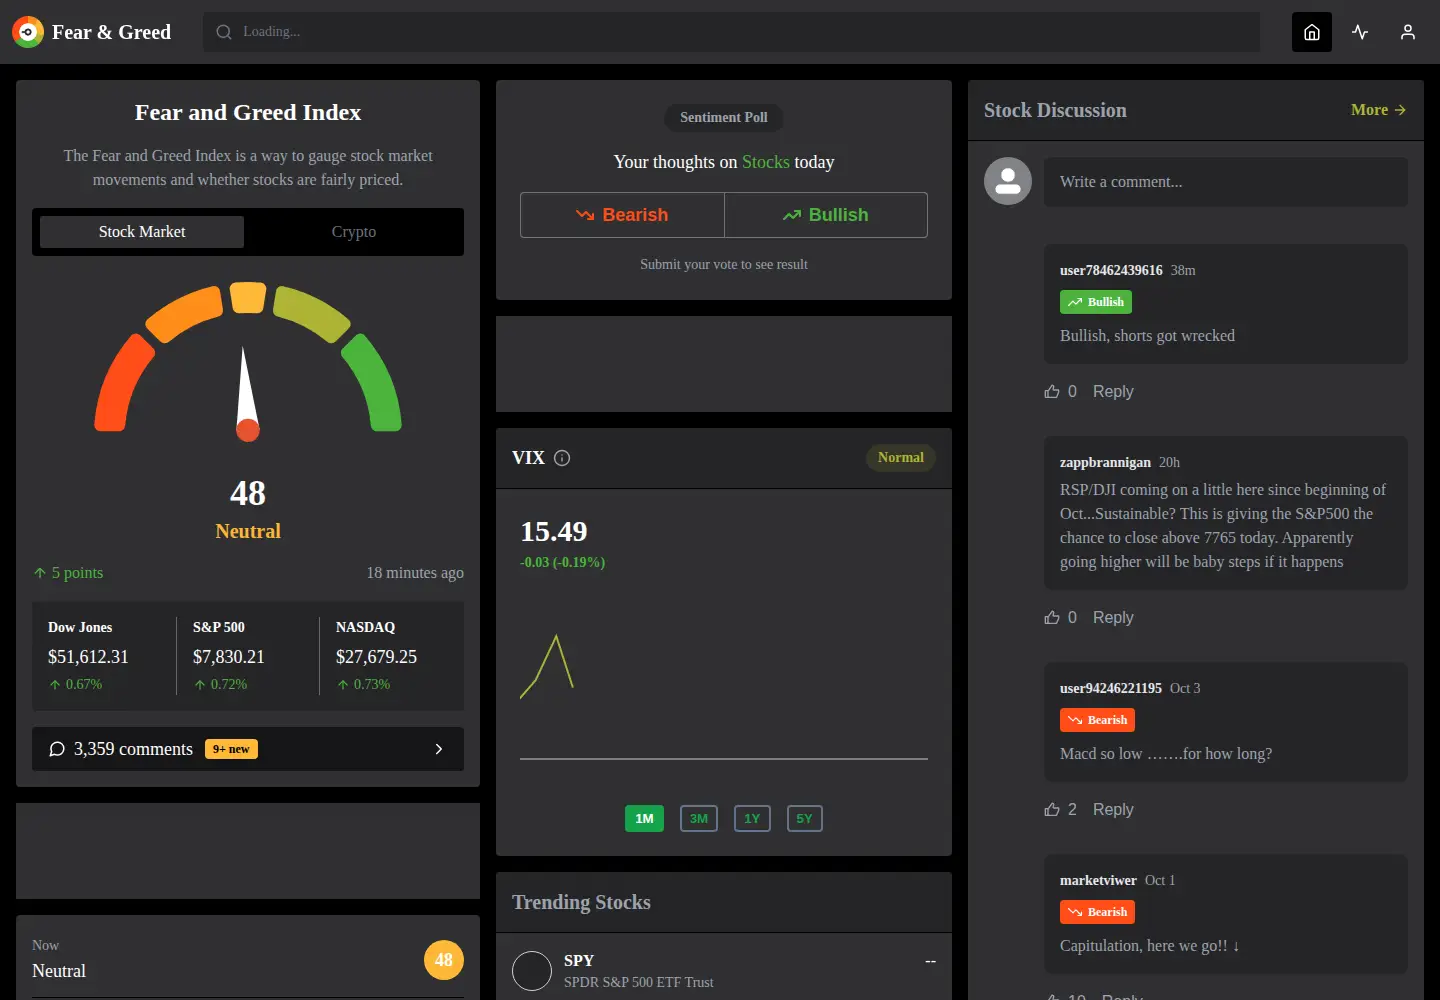Viewport: 1440px width, 1000px height.
Task: Click the gauge needle on fear greed meter
Action: (246, 393)
